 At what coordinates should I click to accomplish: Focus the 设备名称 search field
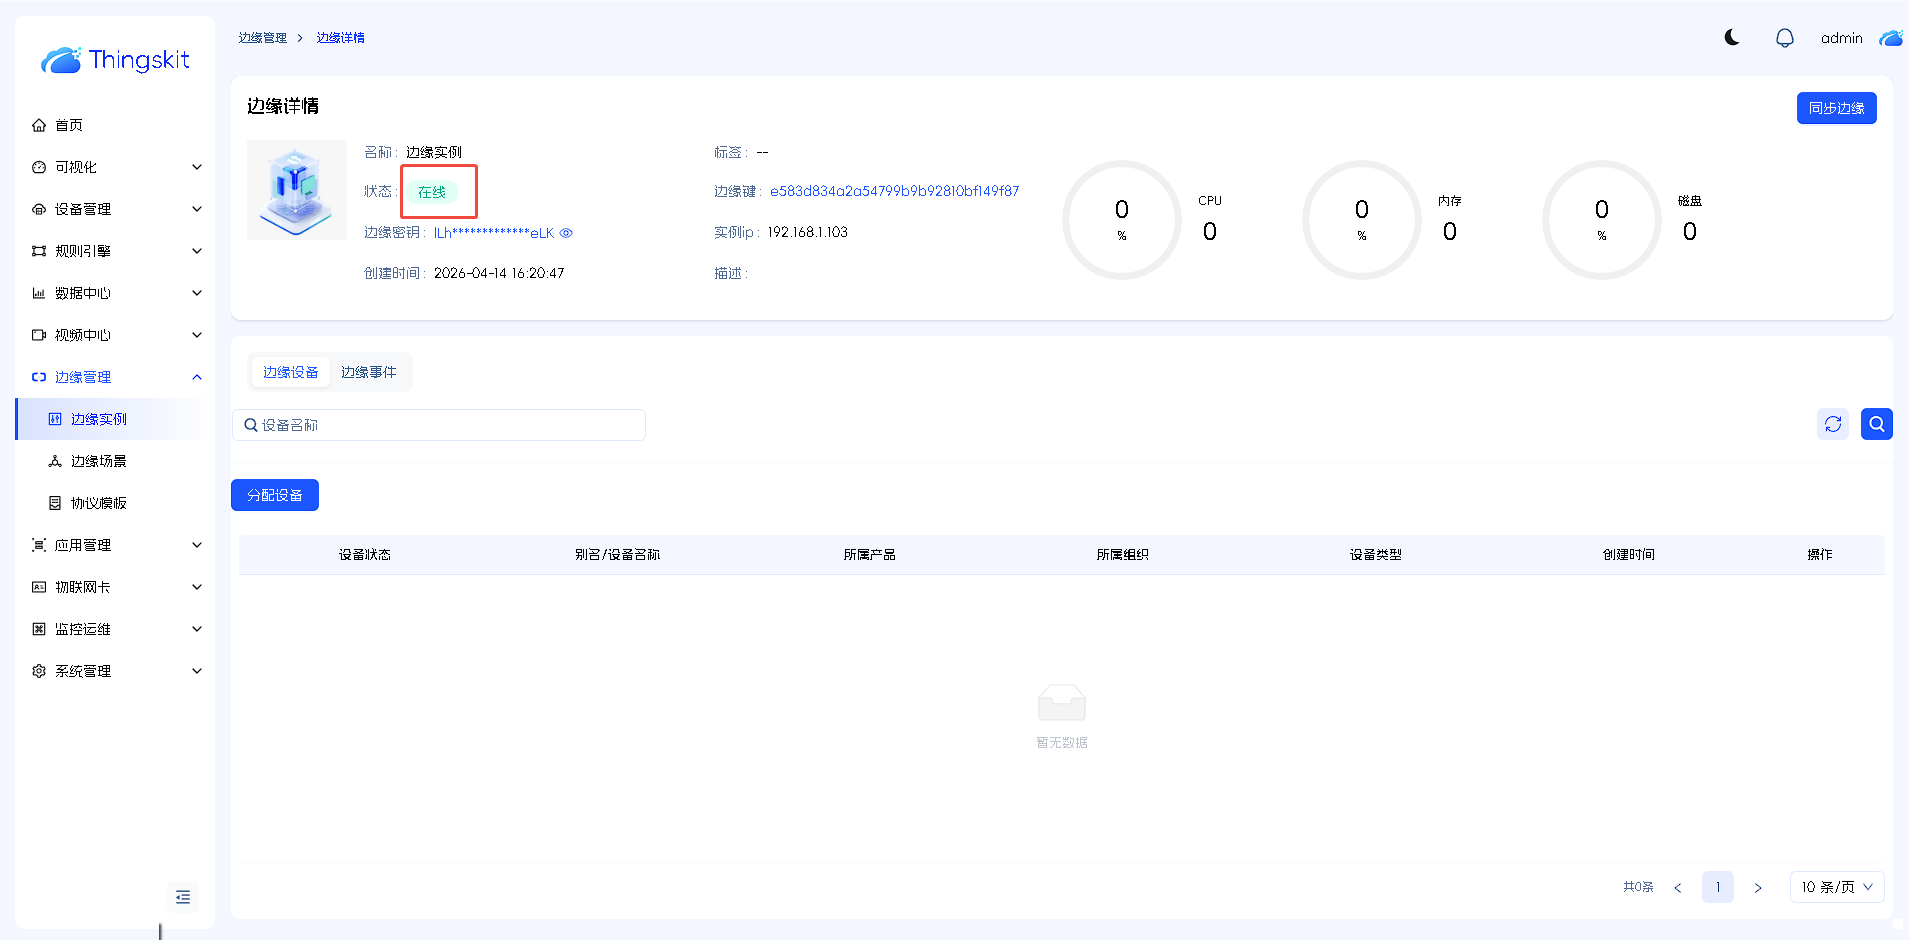click(x=439, y=425)
